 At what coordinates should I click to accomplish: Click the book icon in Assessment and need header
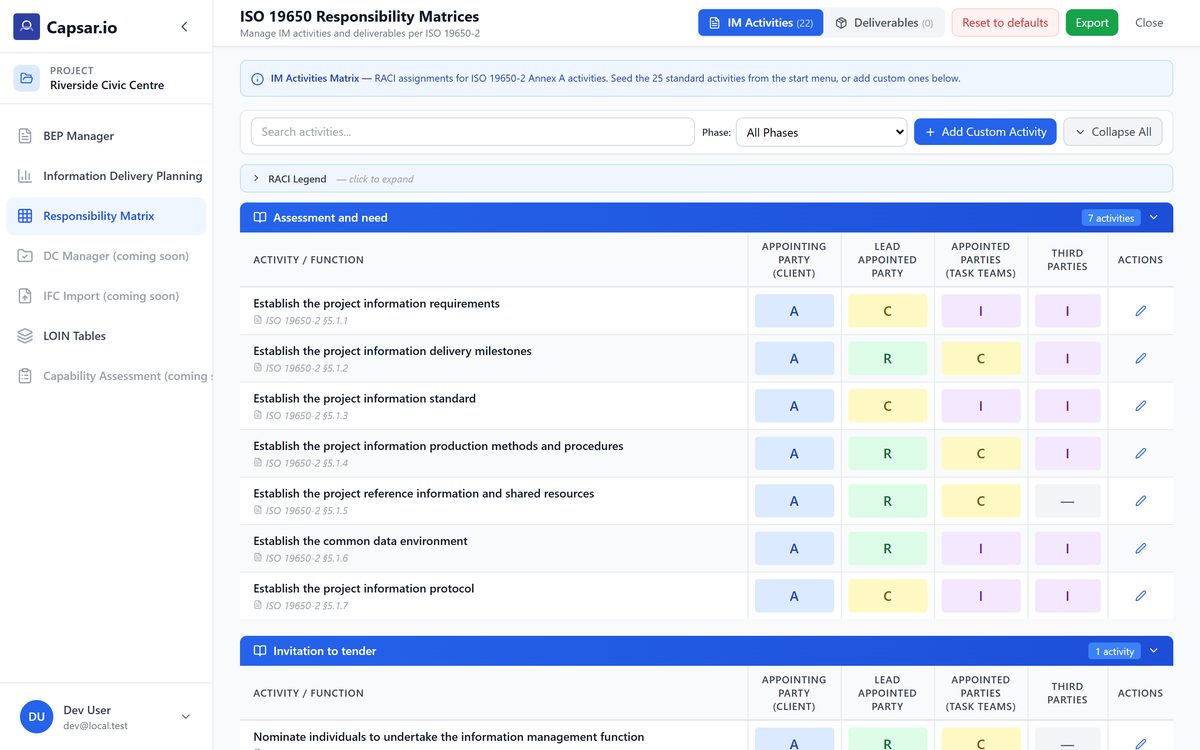pyautogui.click(x=260, y=217)
